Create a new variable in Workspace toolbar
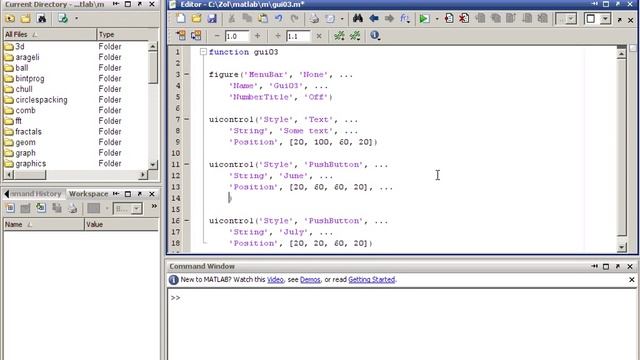 pyautogui.click(x=10, y=208)
